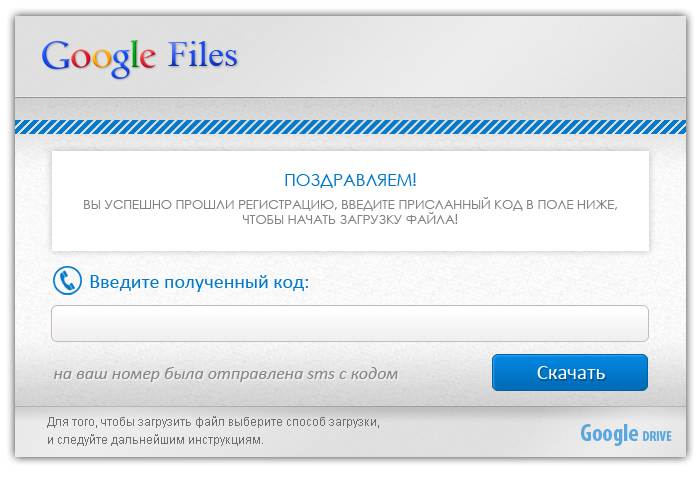The width and height of the screenshot is (700, 500).
Task: Focus the received code input field
Action: [x=350, y=324]
